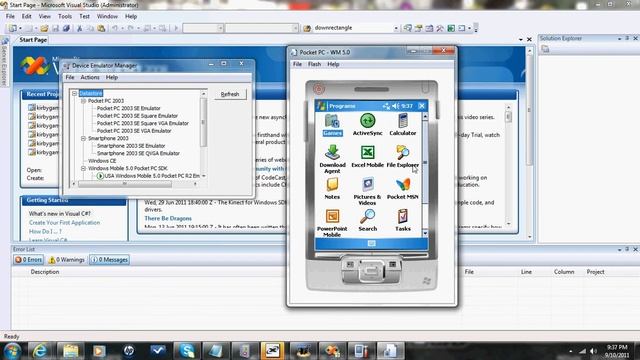Click the Undo toolbar icon
Screen dimensions: 640x360
click(x=115, y=28)
